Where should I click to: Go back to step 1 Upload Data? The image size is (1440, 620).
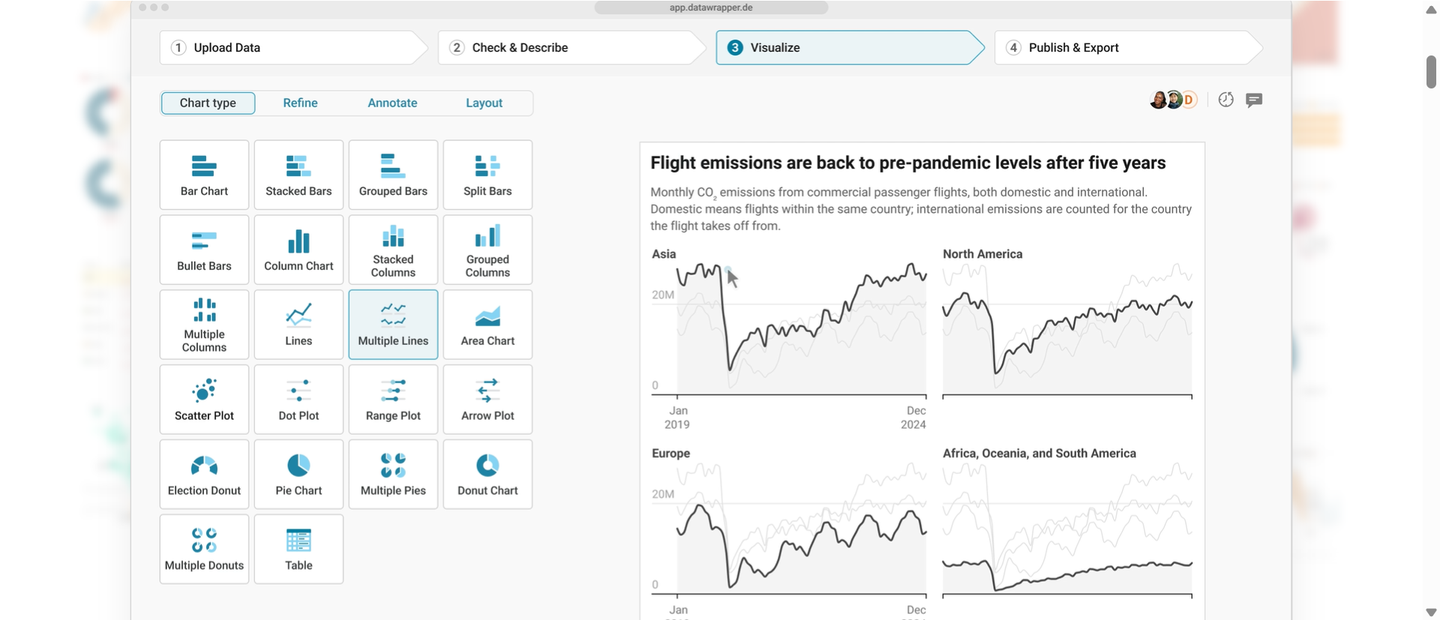(x=294, y=48)
